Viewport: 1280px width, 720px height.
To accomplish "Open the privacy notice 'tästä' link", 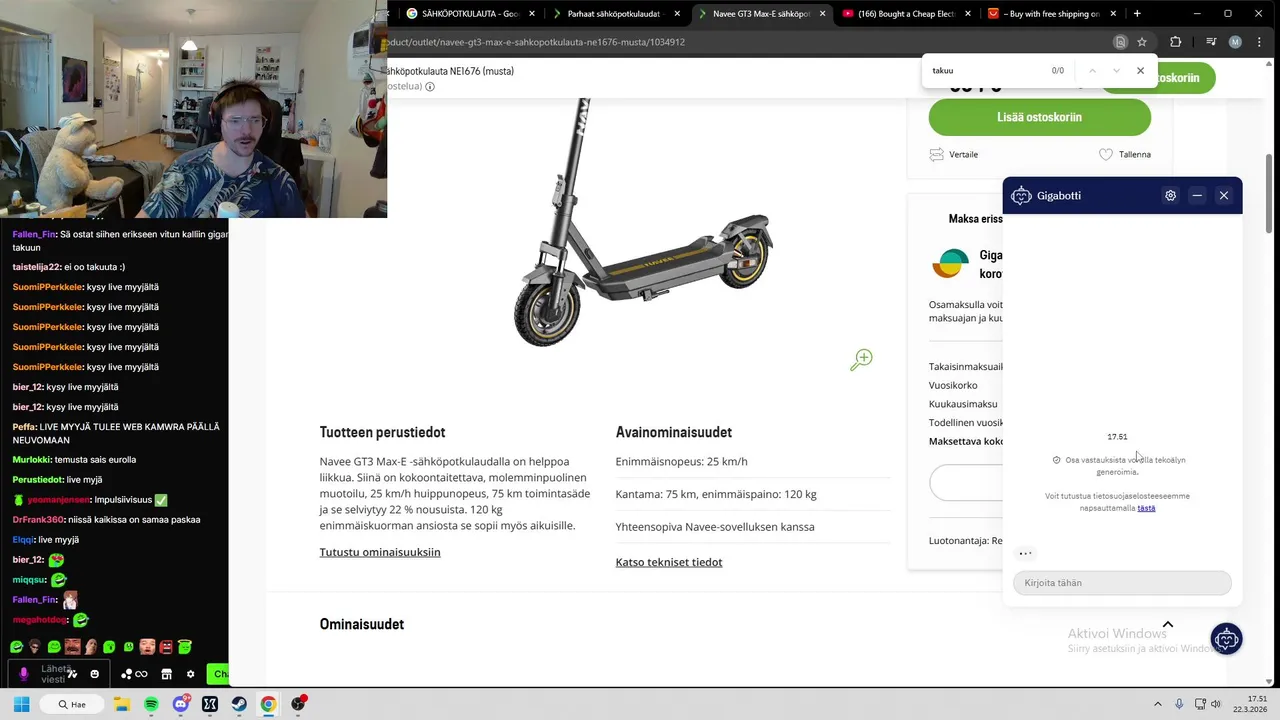I will [1146, 508].
